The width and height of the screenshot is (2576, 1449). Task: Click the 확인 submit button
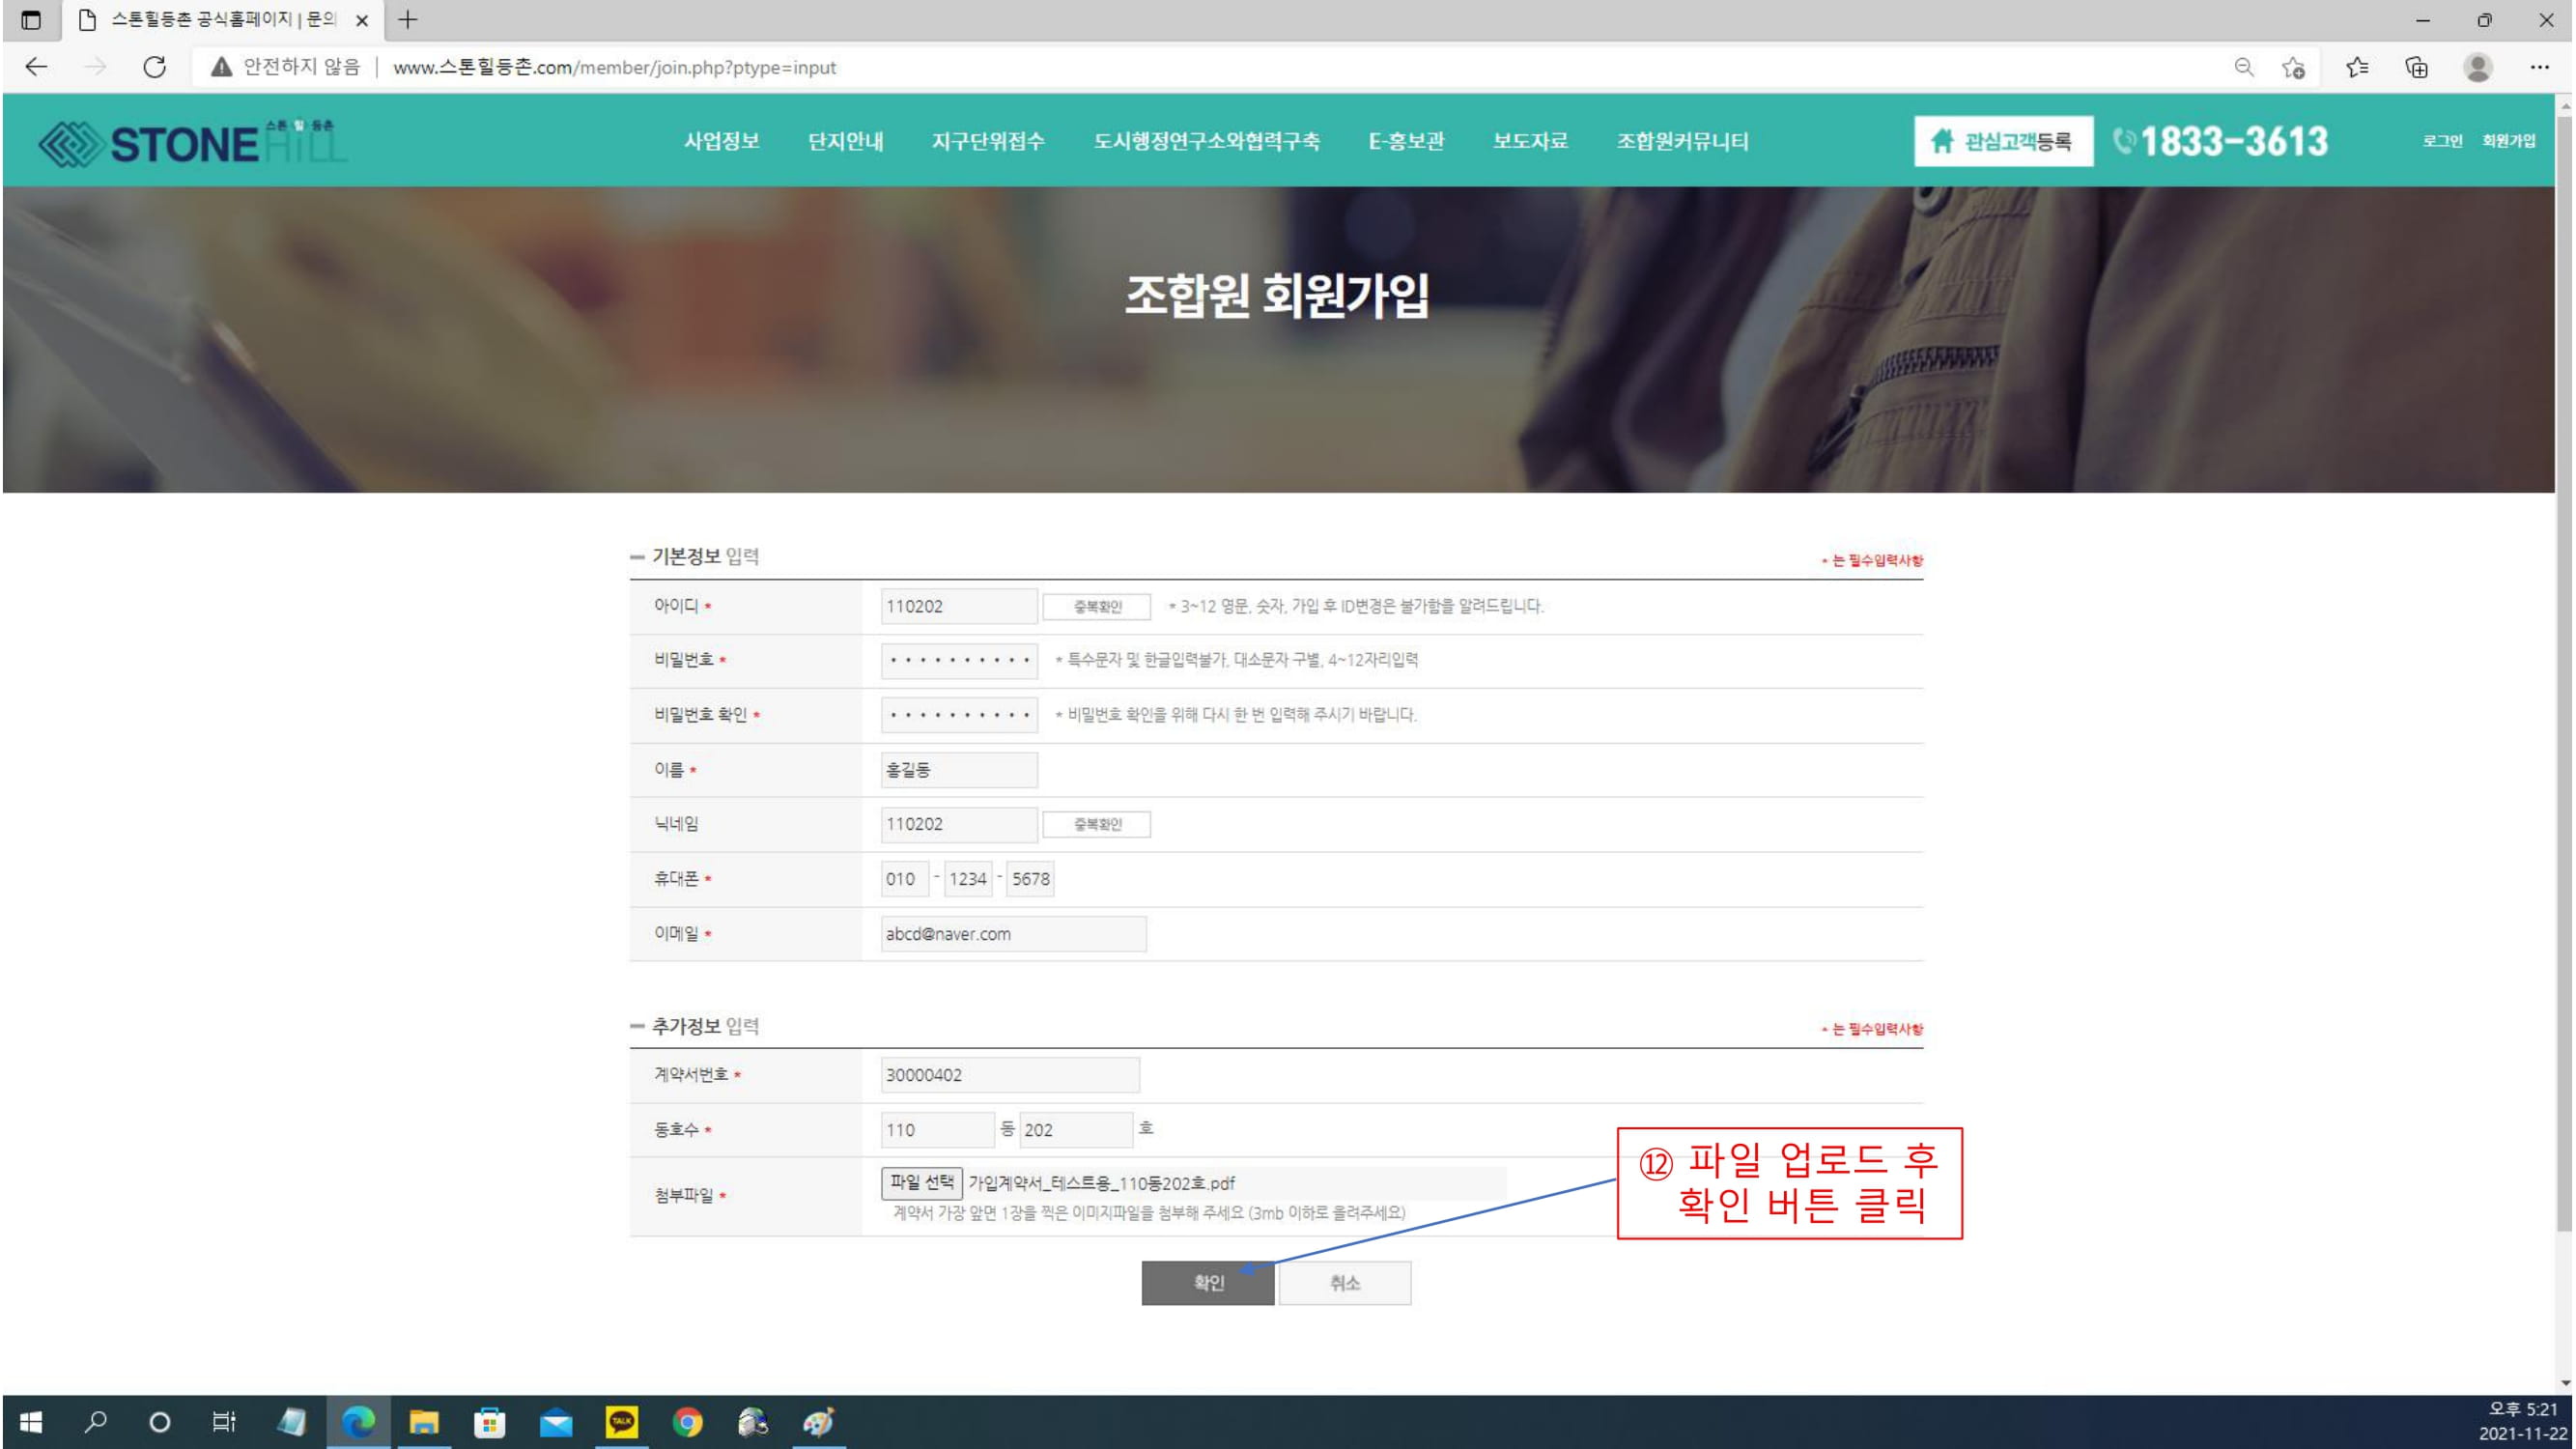1207,1283
